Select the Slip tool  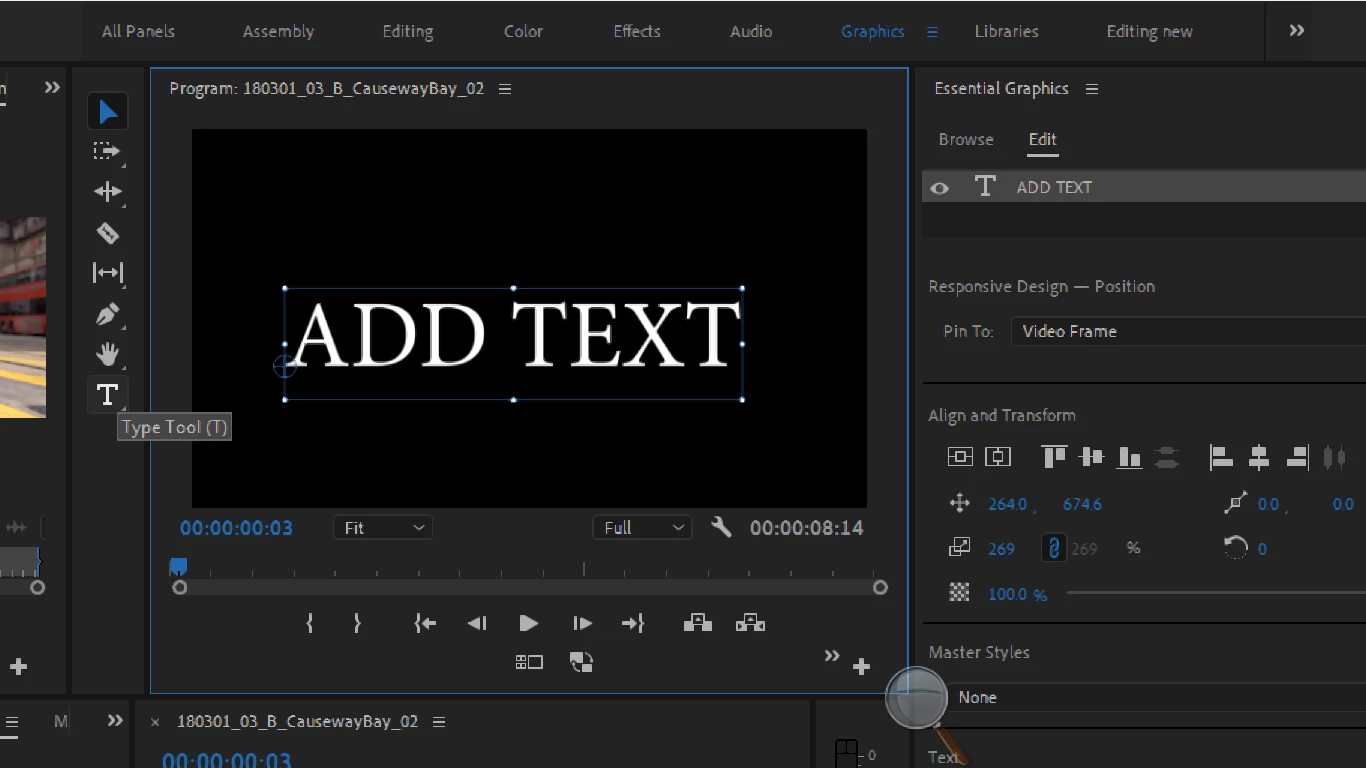coord(107,272)
